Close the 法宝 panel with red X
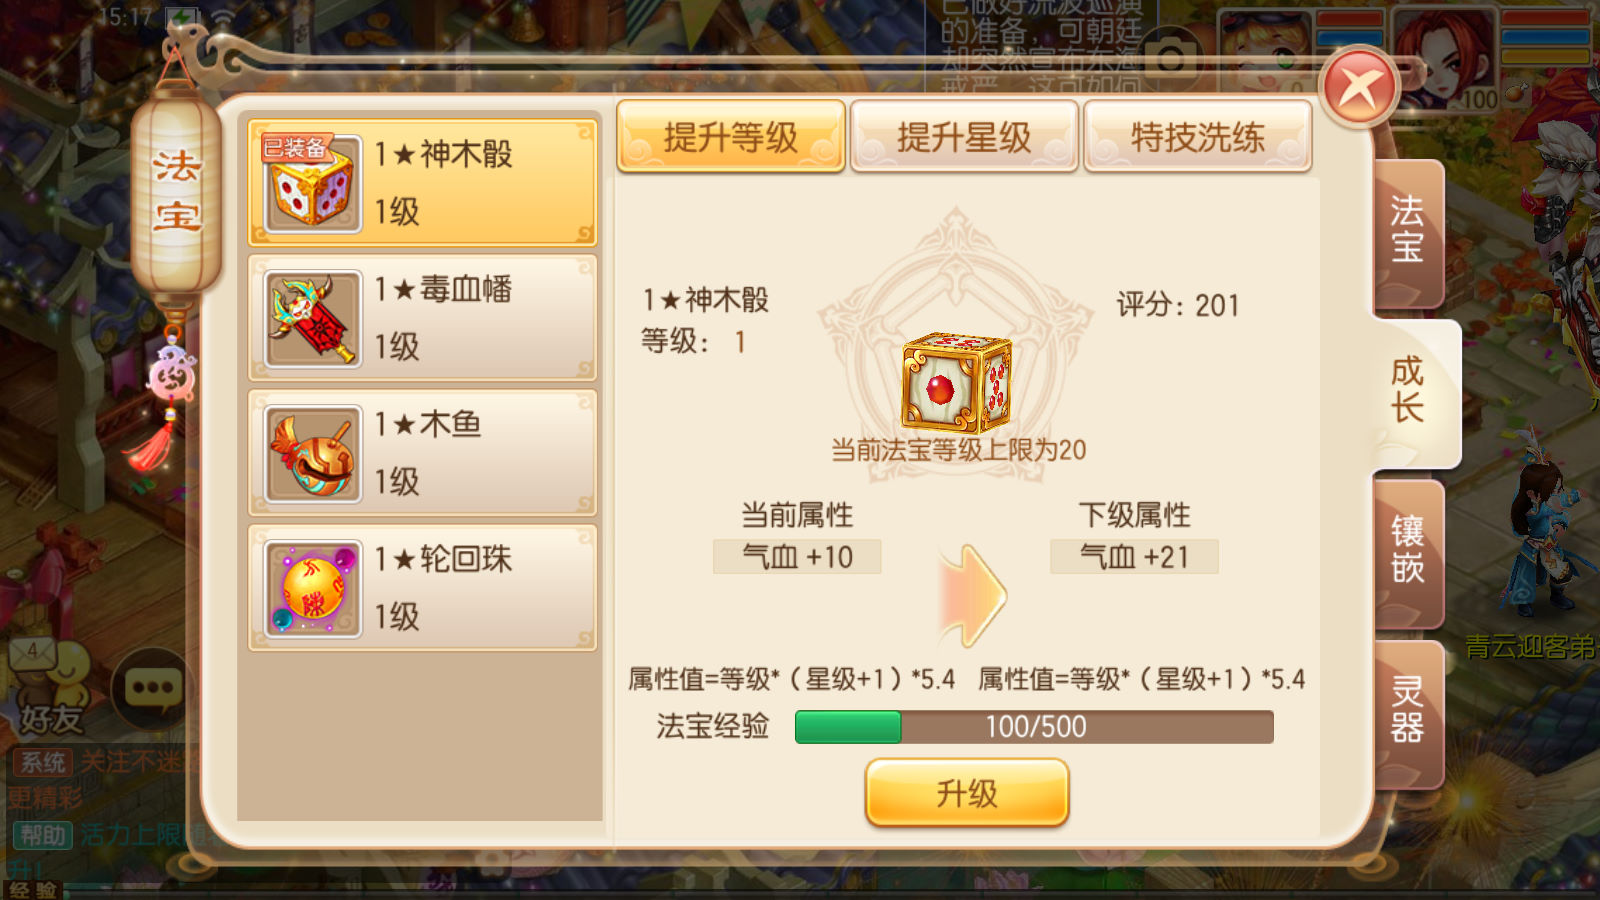This screenshot has height=900, width=1600. click(x=1359, y=88)
